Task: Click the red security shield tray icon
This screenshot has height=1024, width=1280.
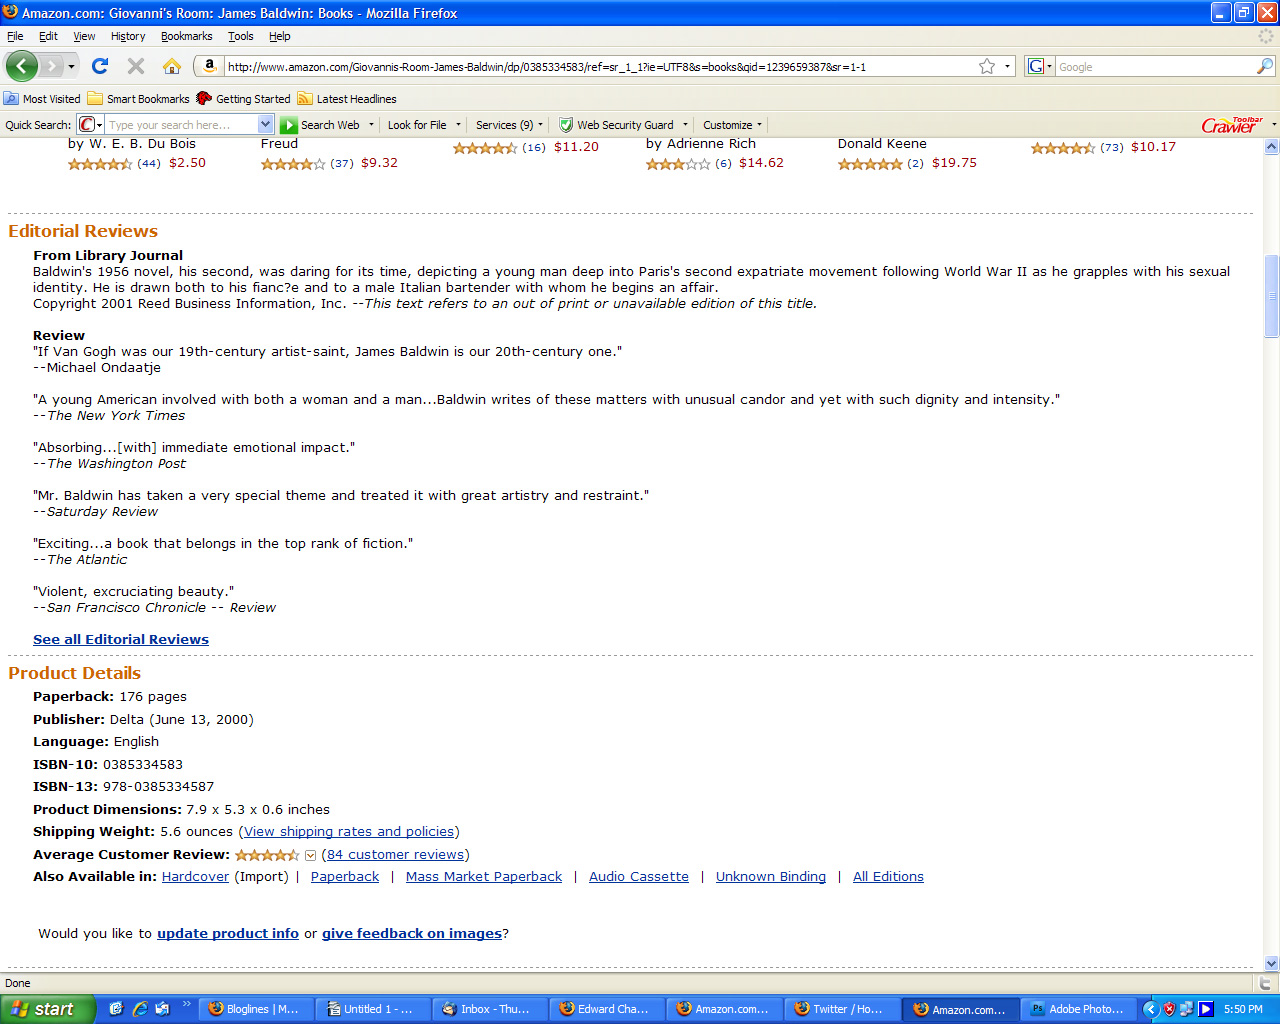Action: pyautogui.click(x=1169, y=1009)
